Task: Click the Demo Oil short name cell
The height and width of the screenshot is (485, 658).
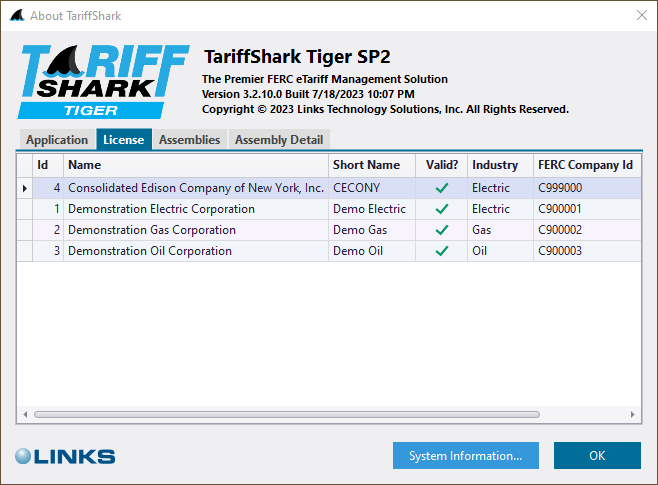Action: 372,251
